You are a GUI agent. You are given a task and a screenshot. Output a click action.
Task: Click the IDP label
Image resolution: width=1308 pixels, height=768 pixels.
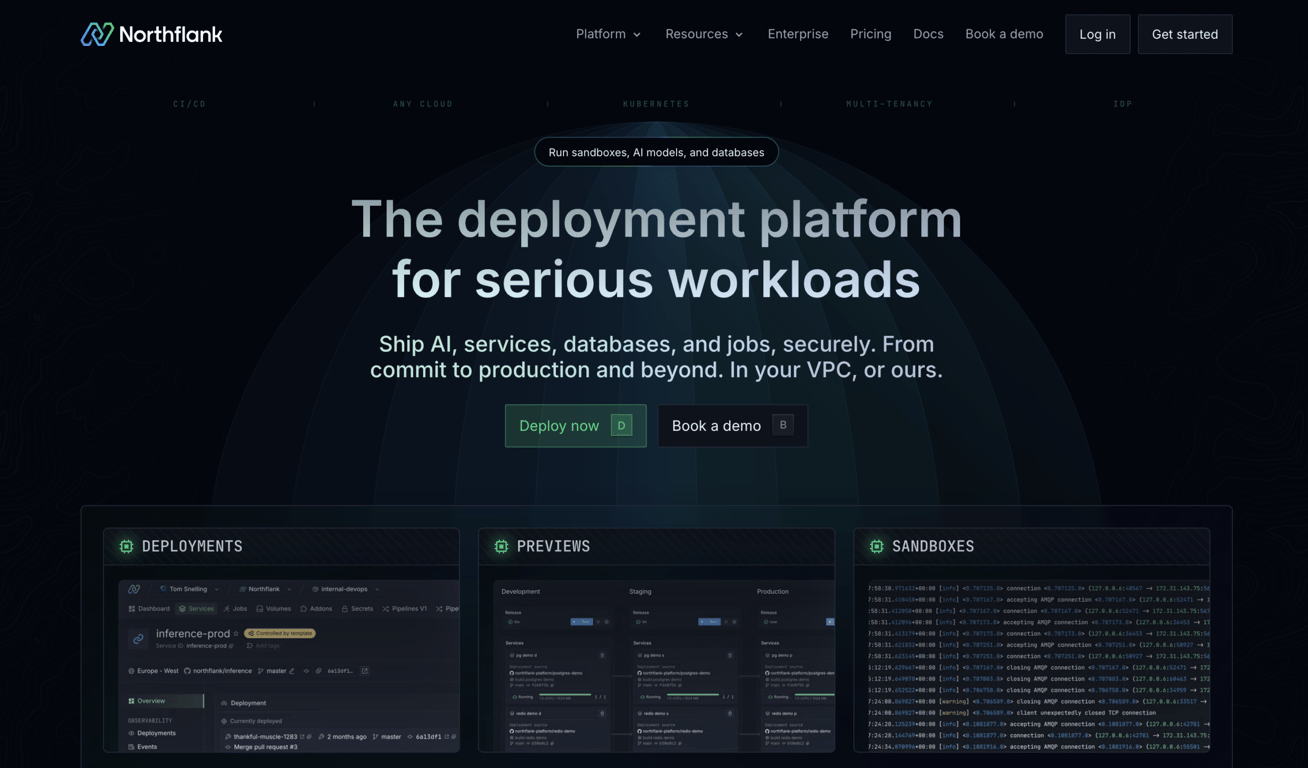1123,104
